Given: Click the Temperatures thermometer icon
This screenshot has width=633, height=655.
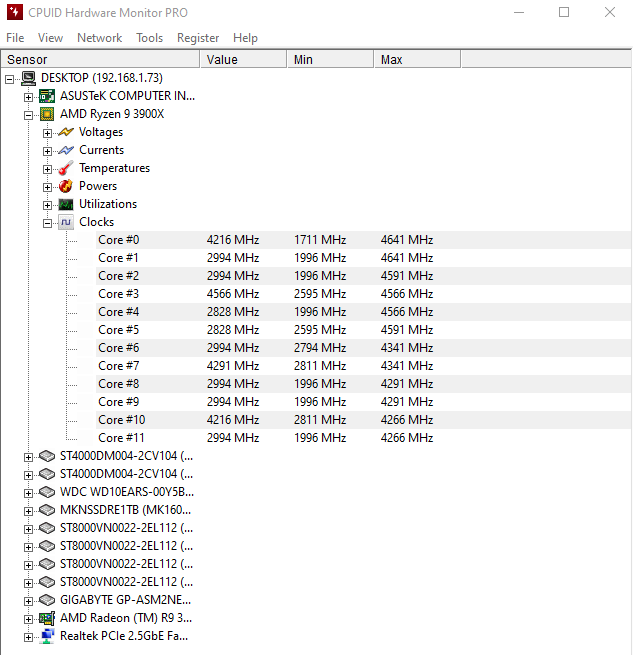Looking at the screenshot, I should (x=66, y=168).
